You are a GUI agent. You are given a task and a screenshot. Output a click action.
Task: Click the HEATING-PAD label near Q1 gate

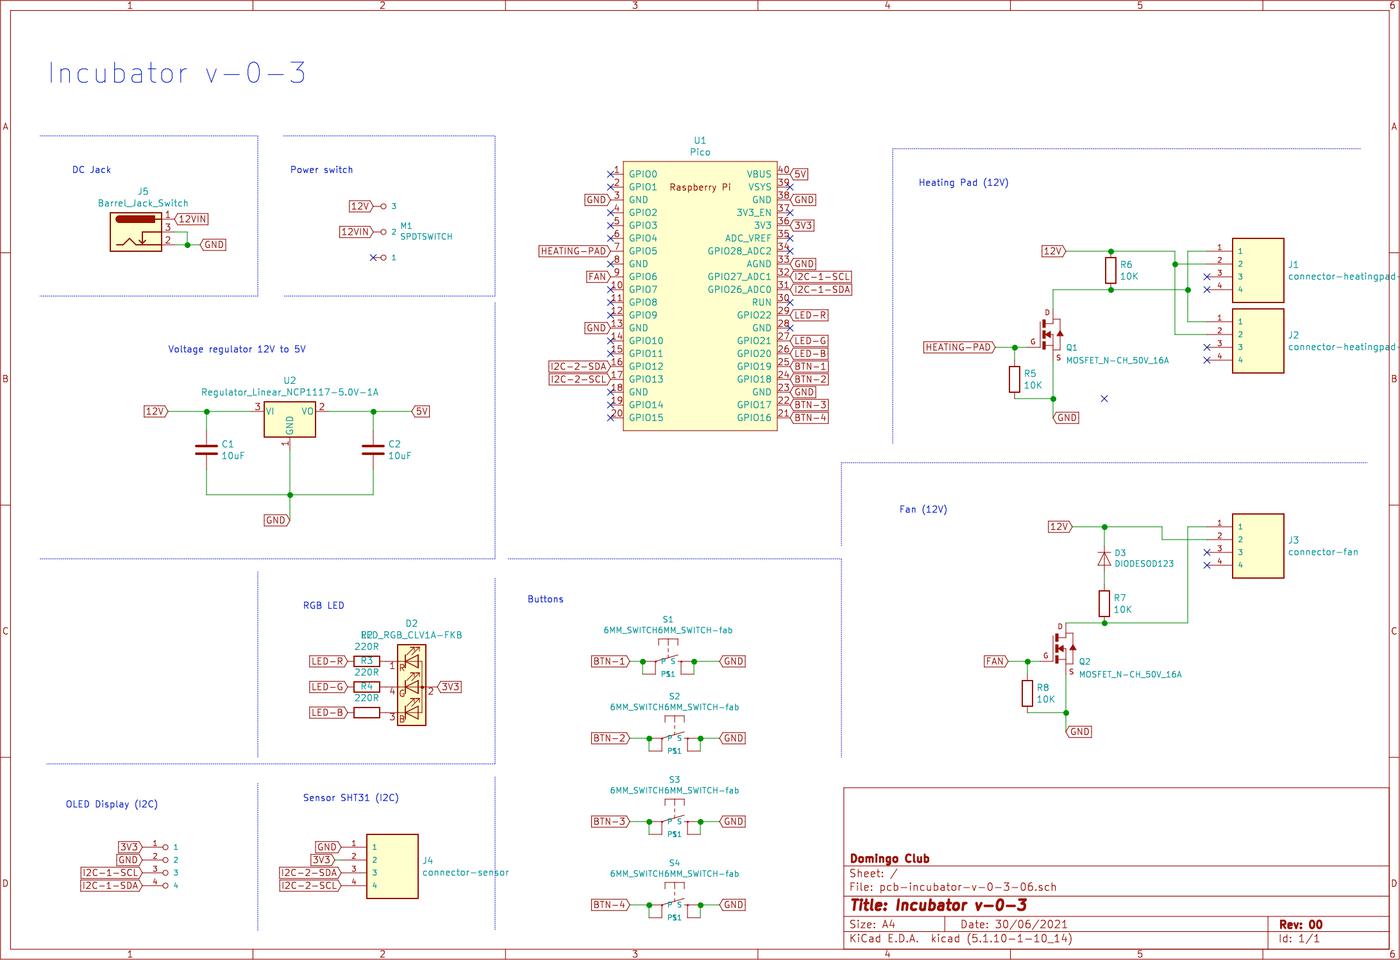coord(959,347)
